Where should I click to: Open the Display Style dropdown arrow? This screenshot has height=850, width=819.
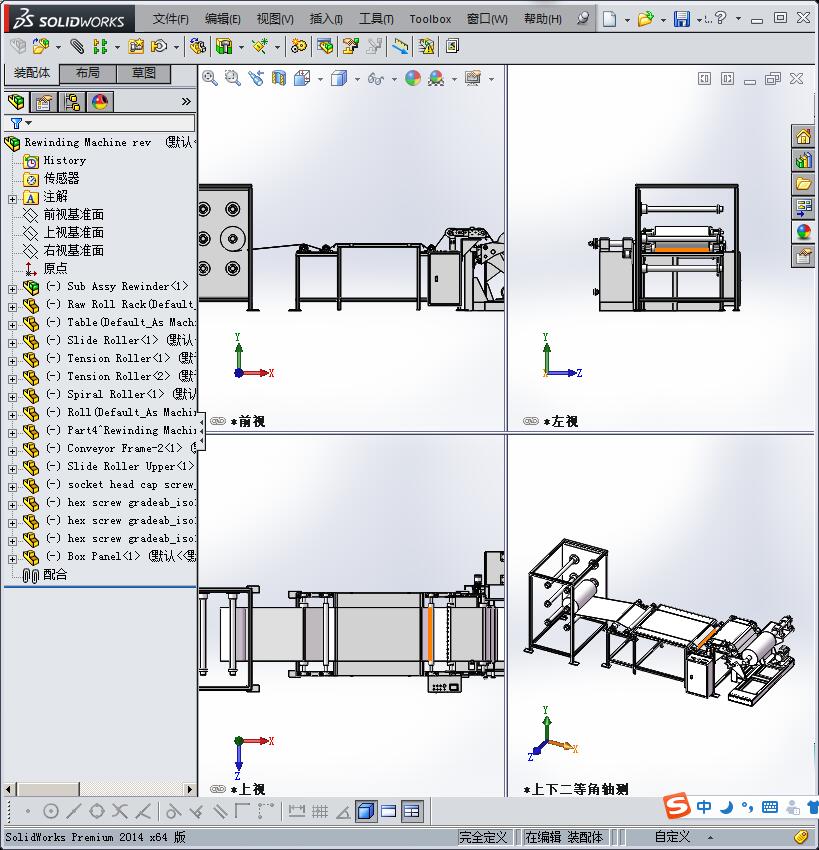click(357, 79)
